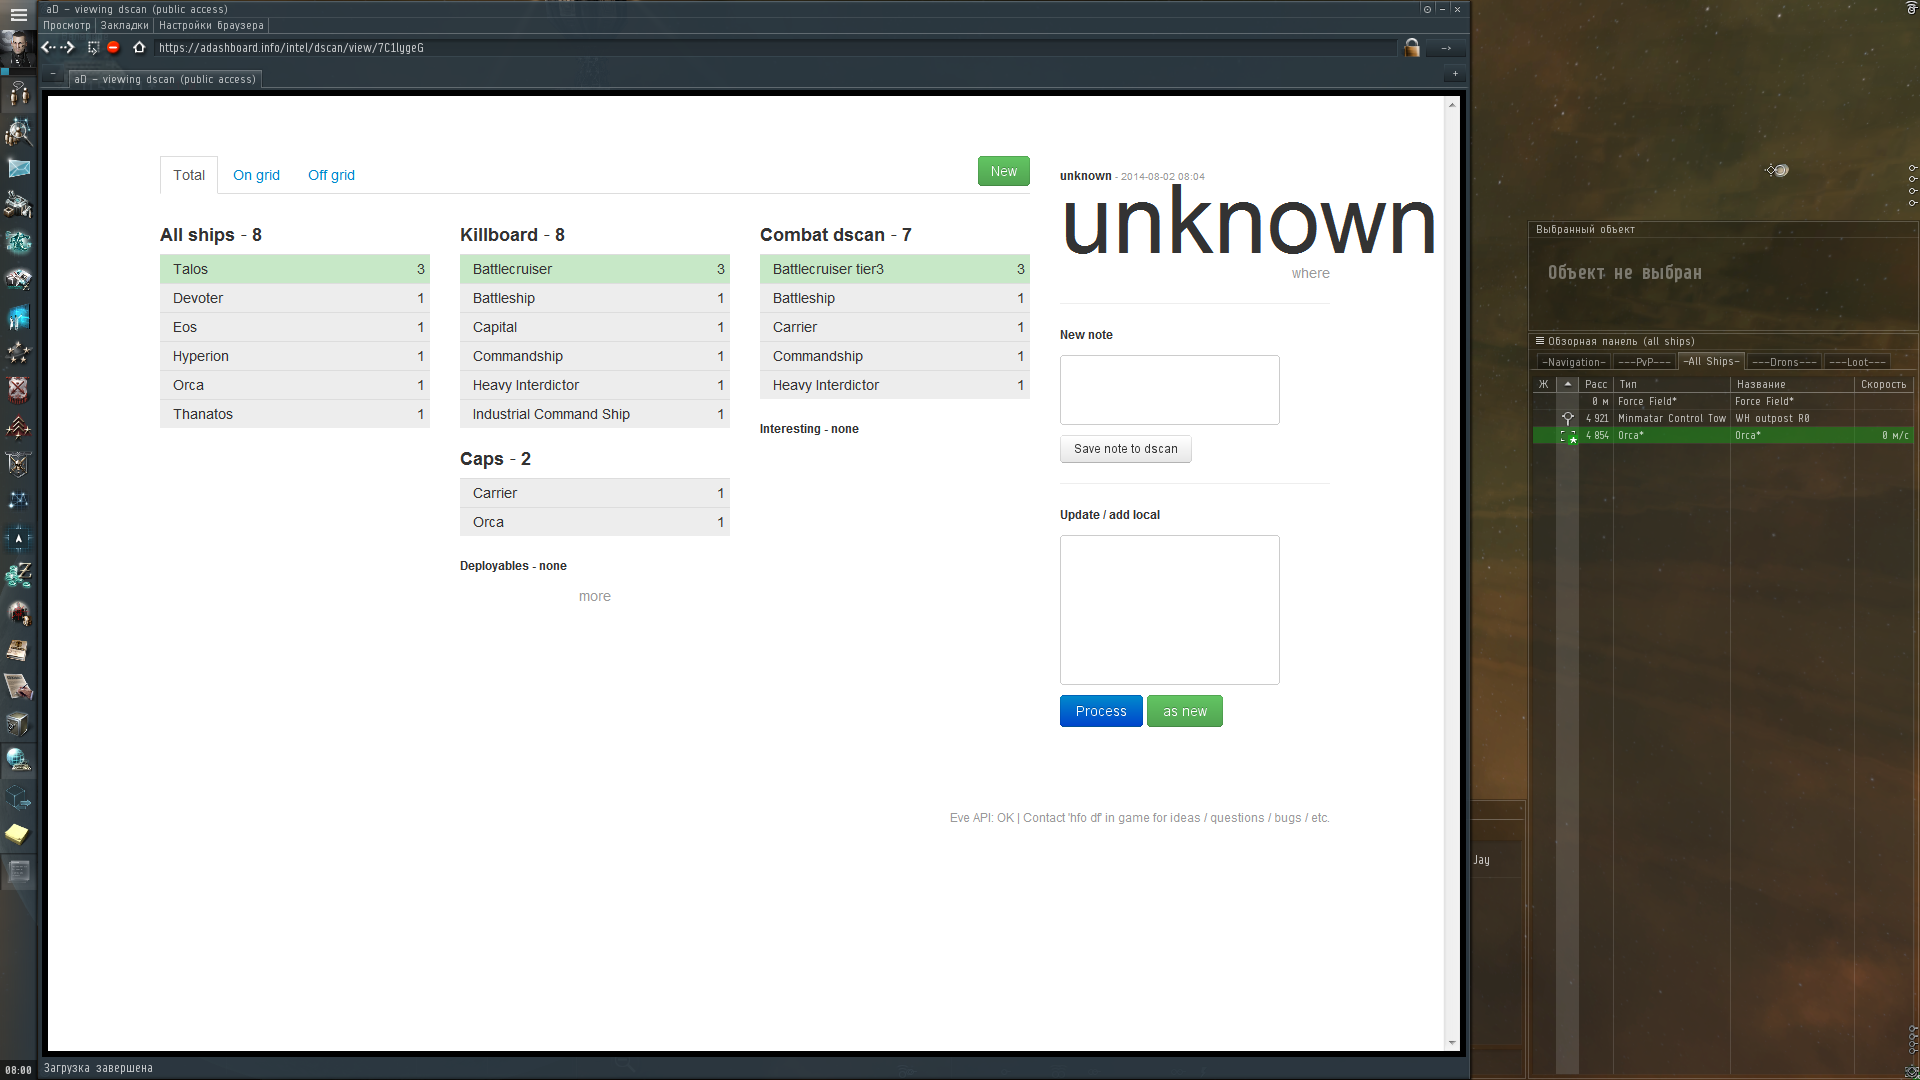The height and width of the screenshot is (1080, 1920).
Task: Open people search magnifier icon in sidebar
Action: click(18, 131)
